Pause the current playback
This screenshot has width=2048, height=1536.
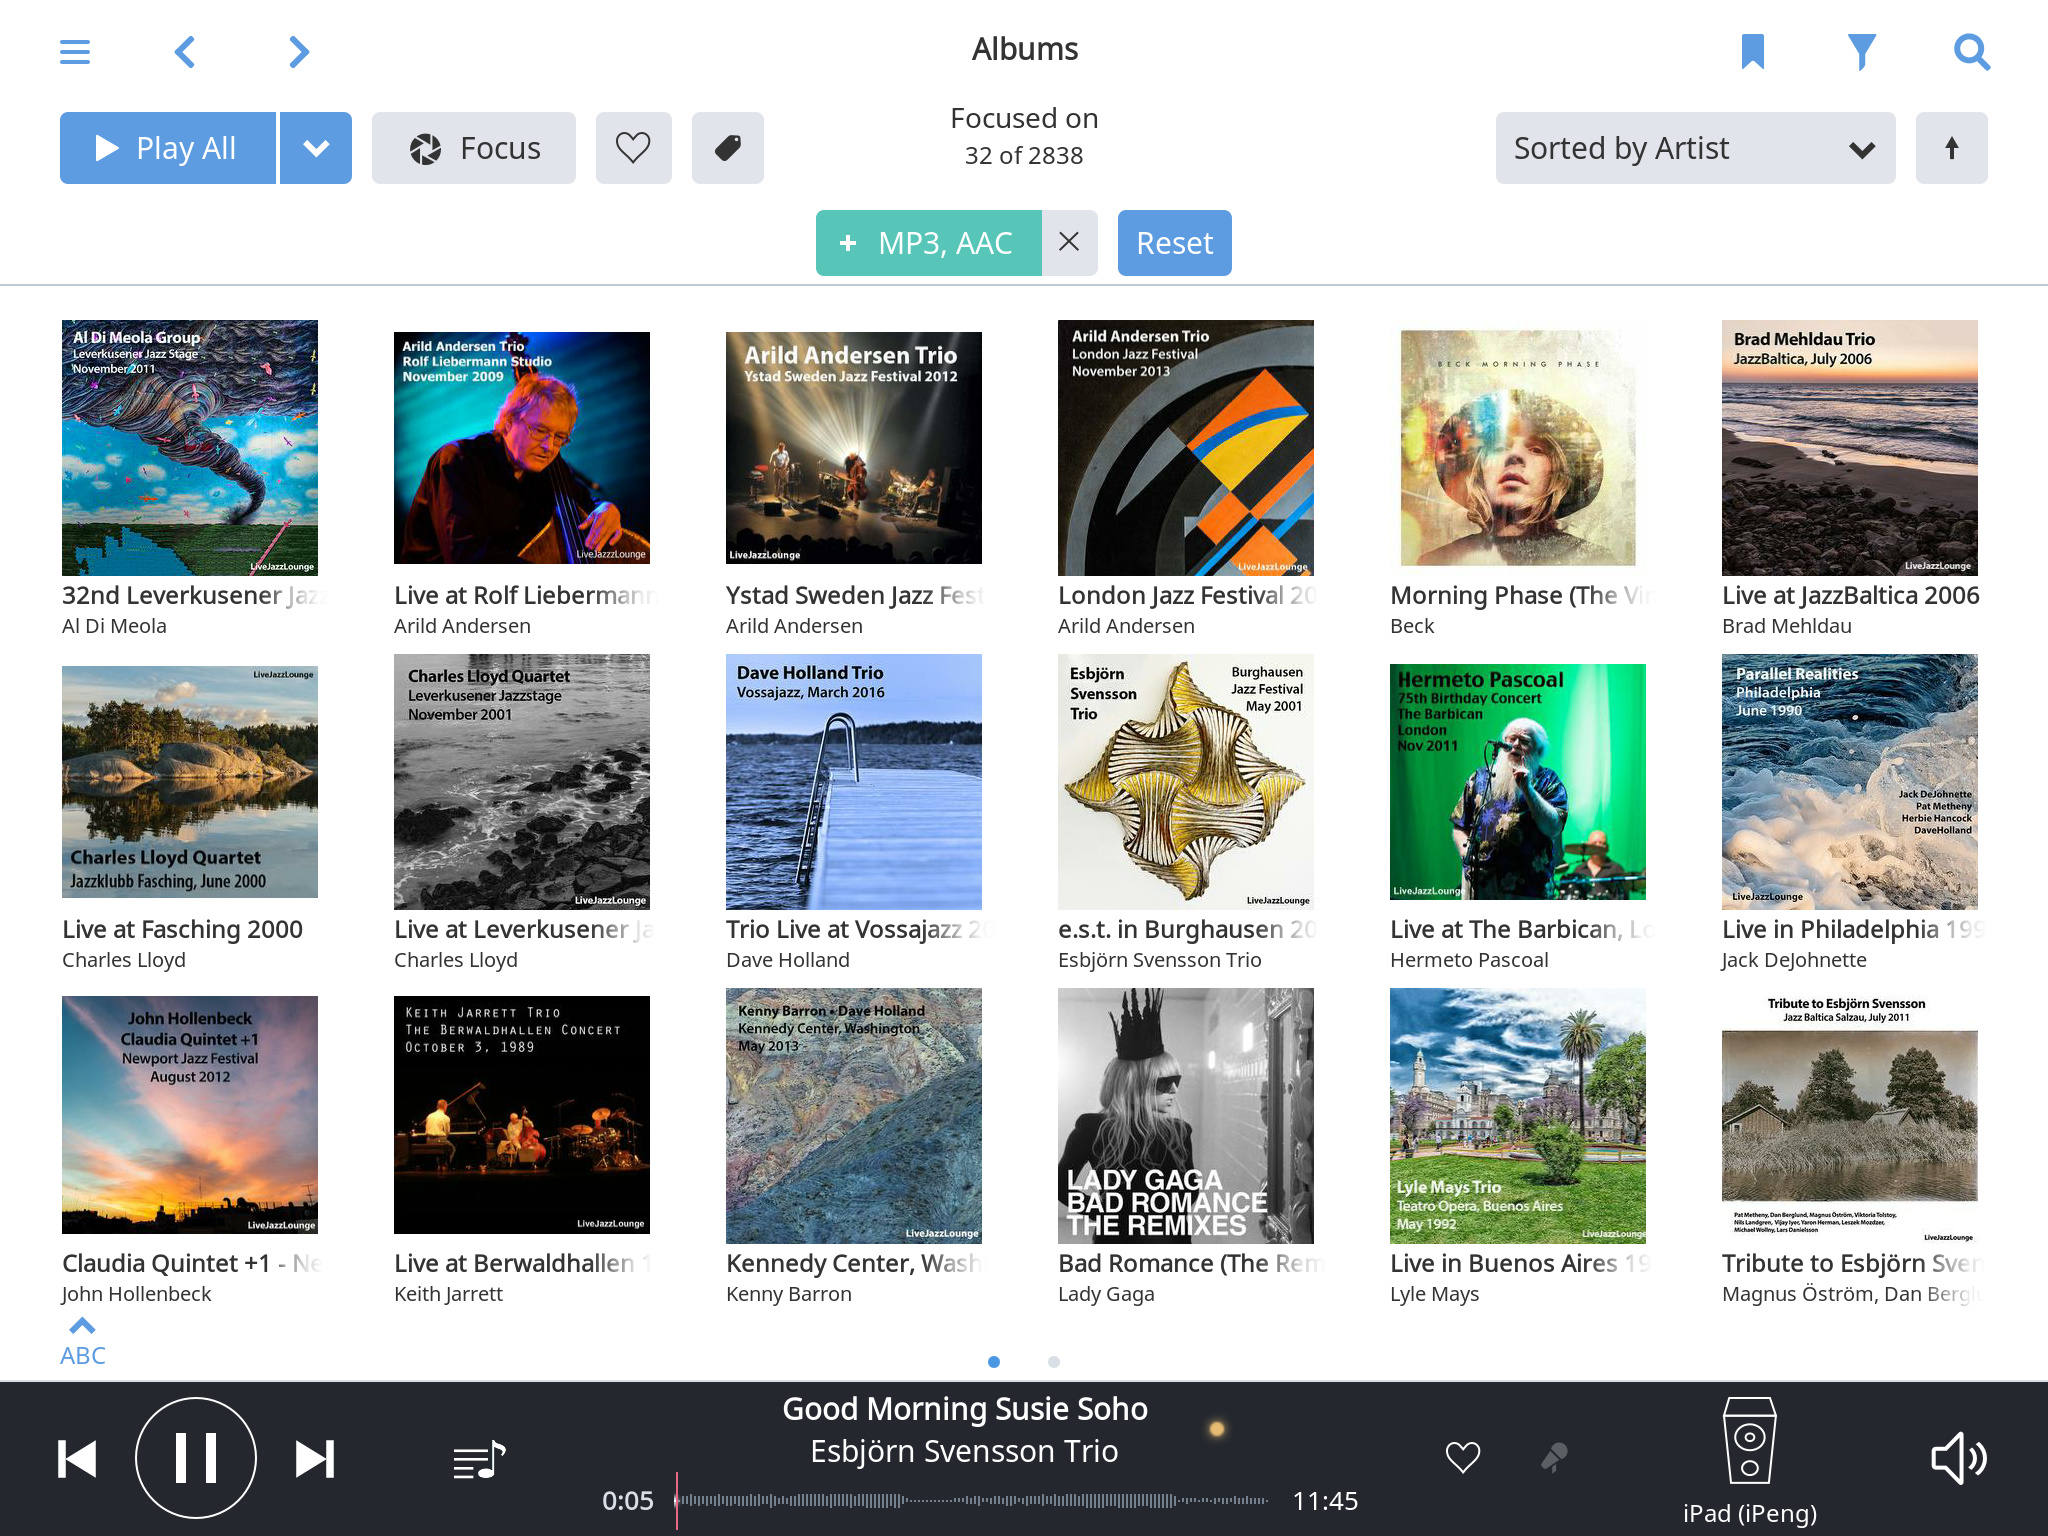click(196, 1458)
